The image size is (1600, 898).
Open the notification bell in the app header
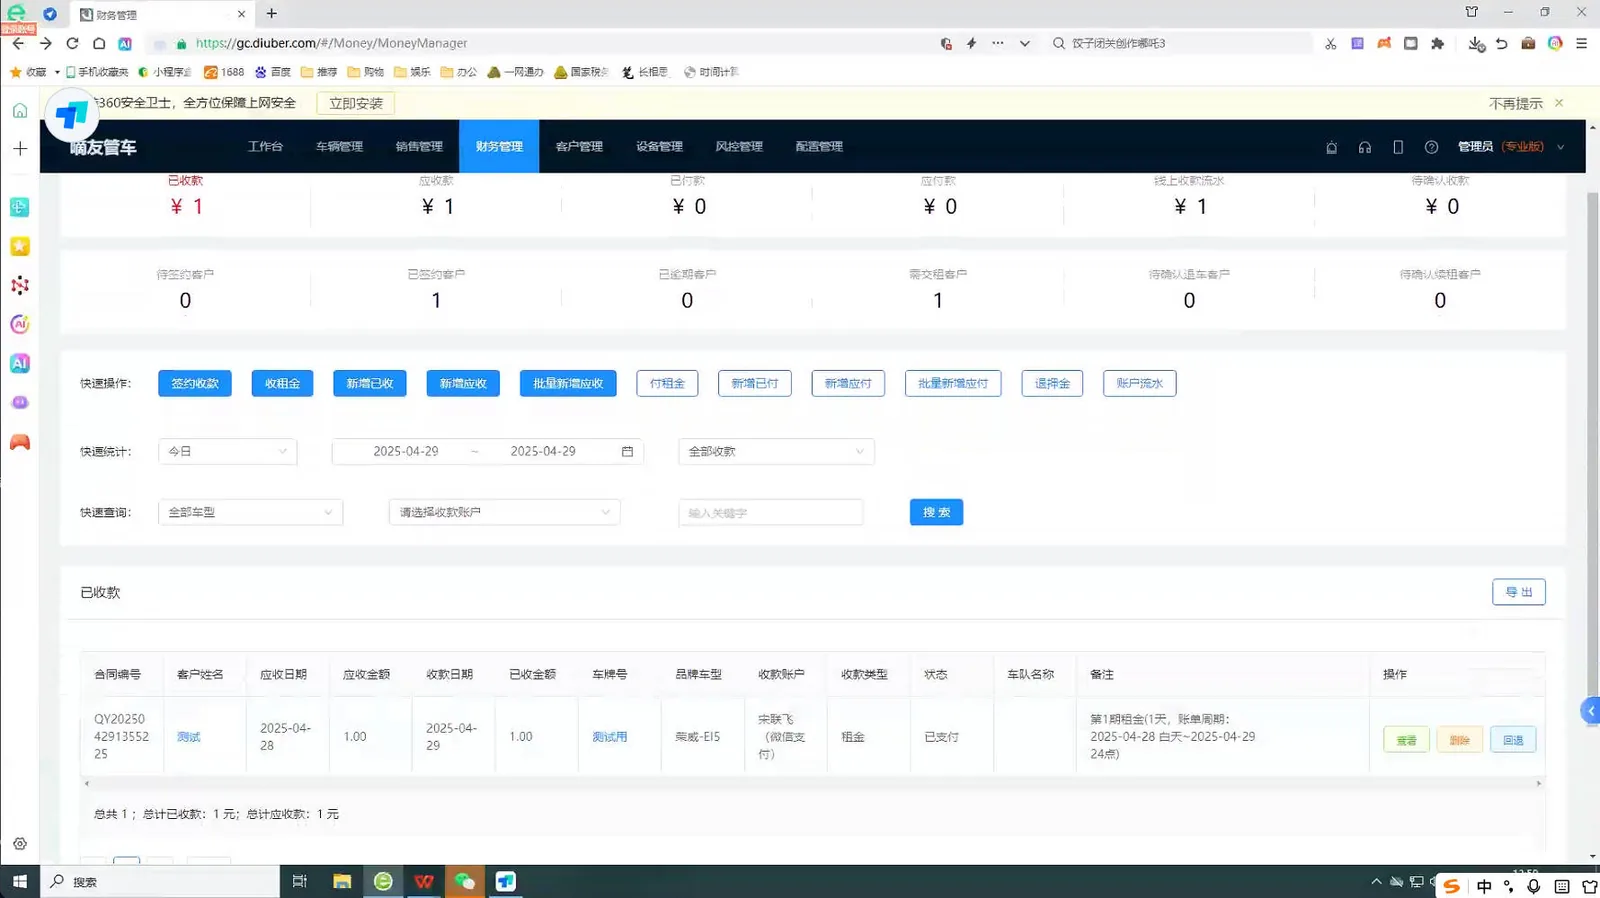[x=1331, y=147]
